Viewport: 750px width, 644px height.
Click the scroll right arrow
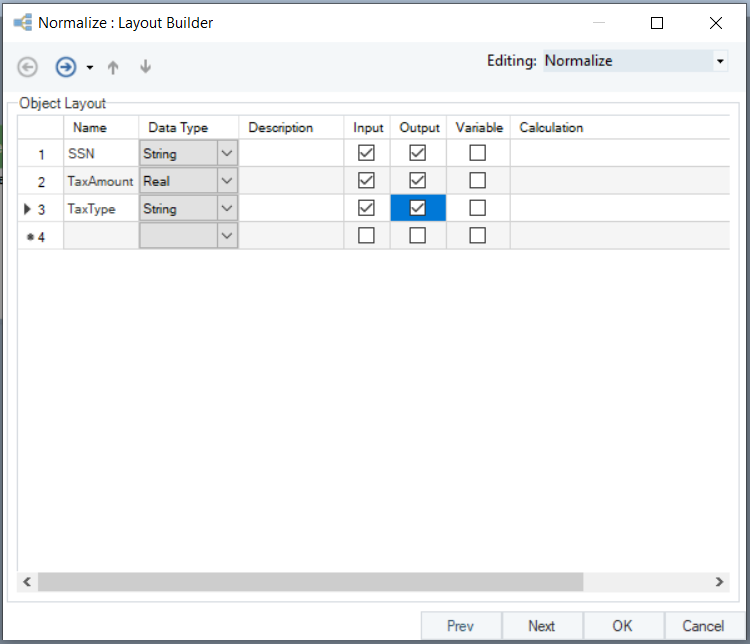(719, 582)
